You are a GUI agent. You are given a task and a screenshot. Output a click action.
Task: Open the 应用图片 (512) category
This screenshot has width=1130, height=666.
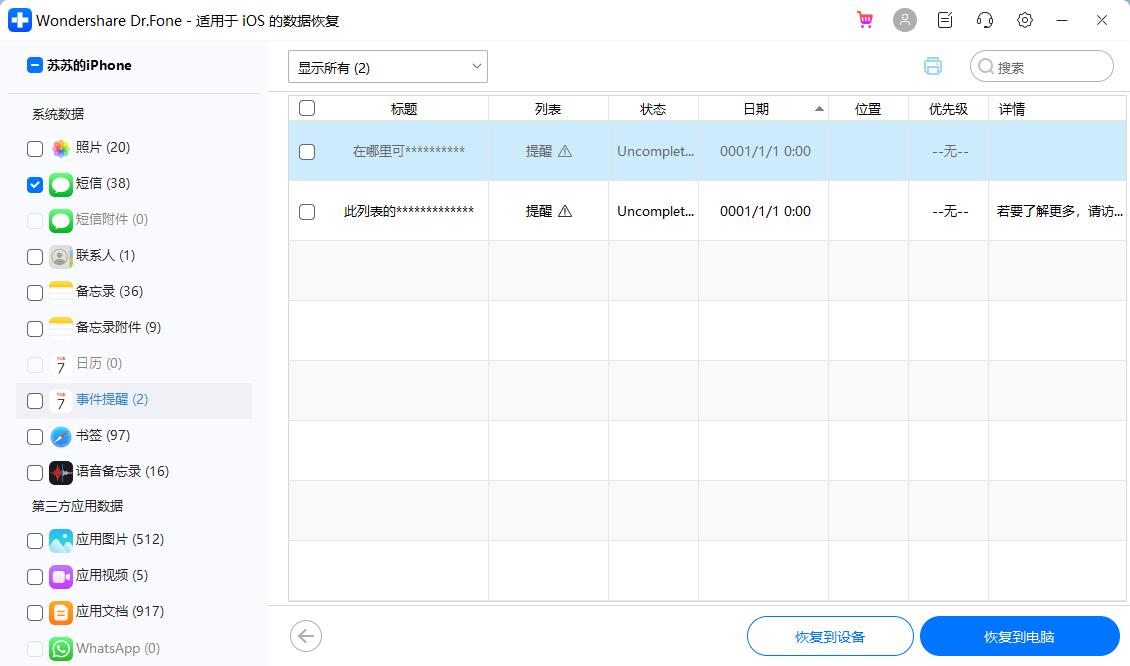point(119,540)
